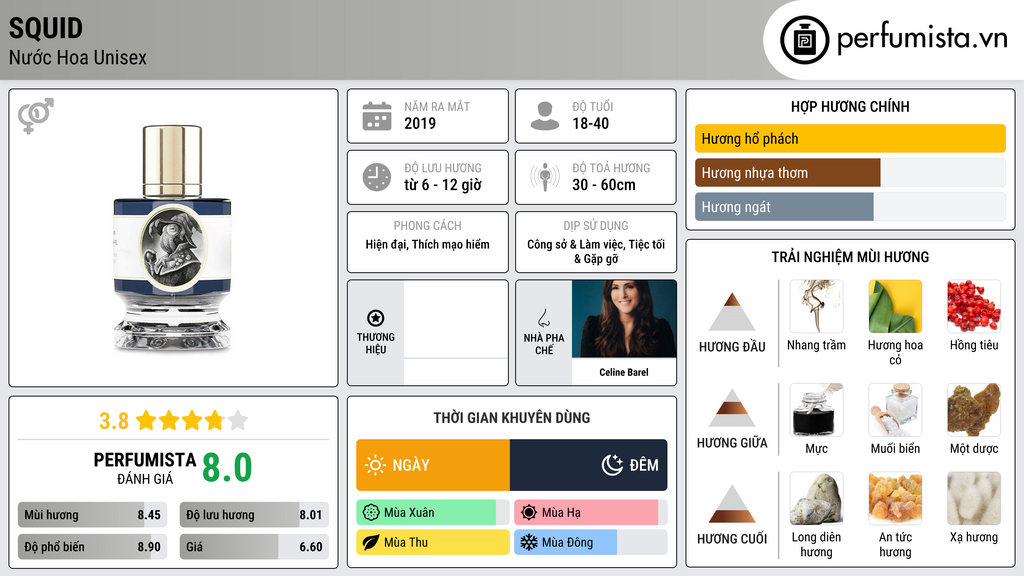Select the Long diên hương note image
This screenshot has height=576, width=1024.
pyautogui.click(x=816, y=499)
